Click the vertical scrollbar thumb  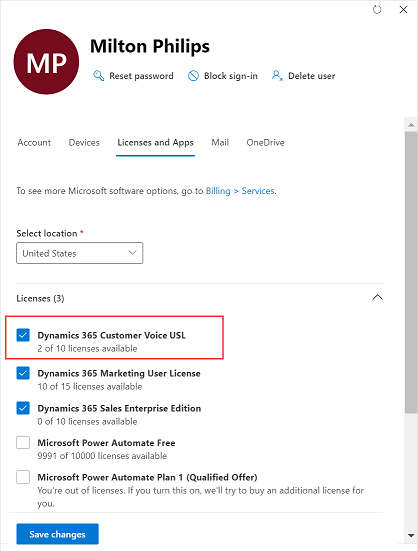[x=411, y=272]
